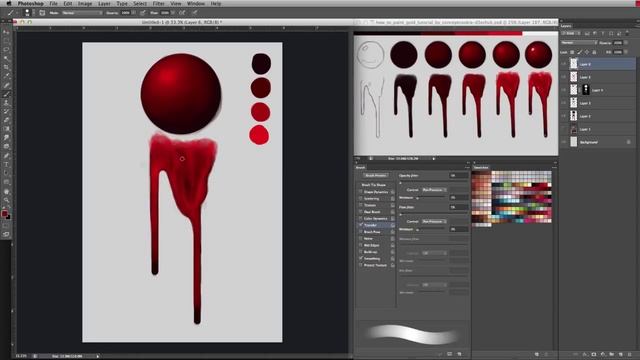Image resolution: width=640 pixels, height=360 pixels.
Task: Select the Lasso tool
Action: tap(6, 49)
